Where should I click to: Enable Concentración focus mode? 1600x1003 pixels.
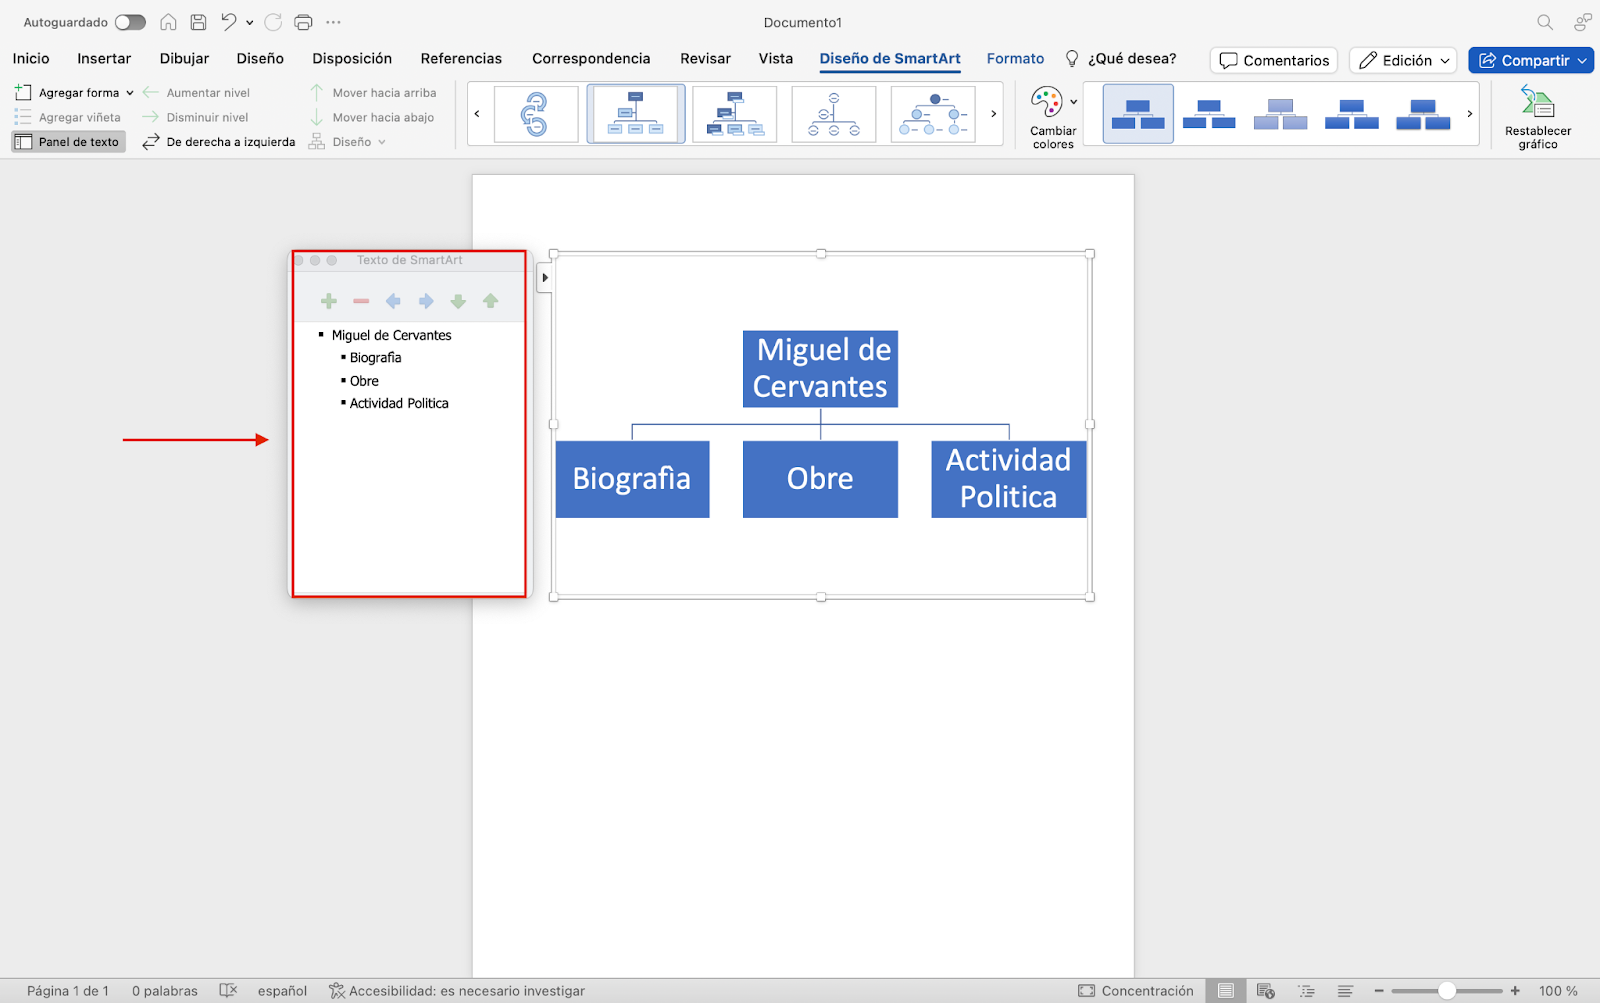click(x=1136, y=991)
